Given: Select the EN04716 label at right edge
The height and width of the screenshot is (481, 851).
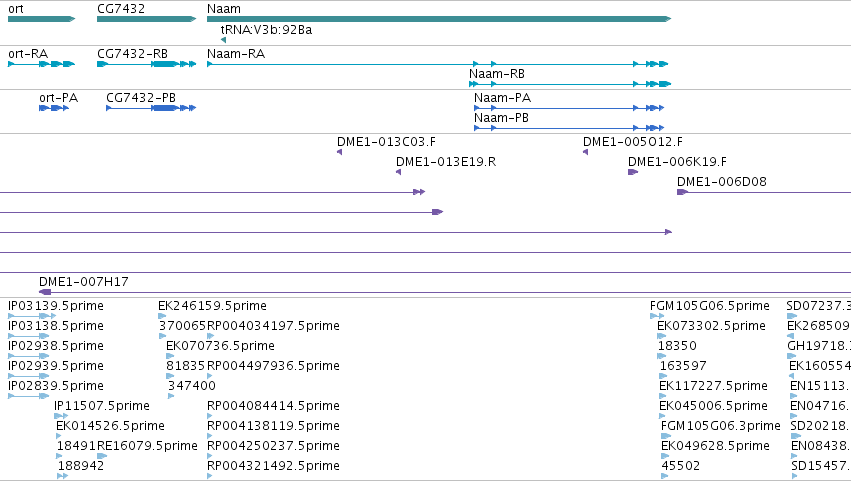Looking at the screenshot, I should tap(821, 406).
